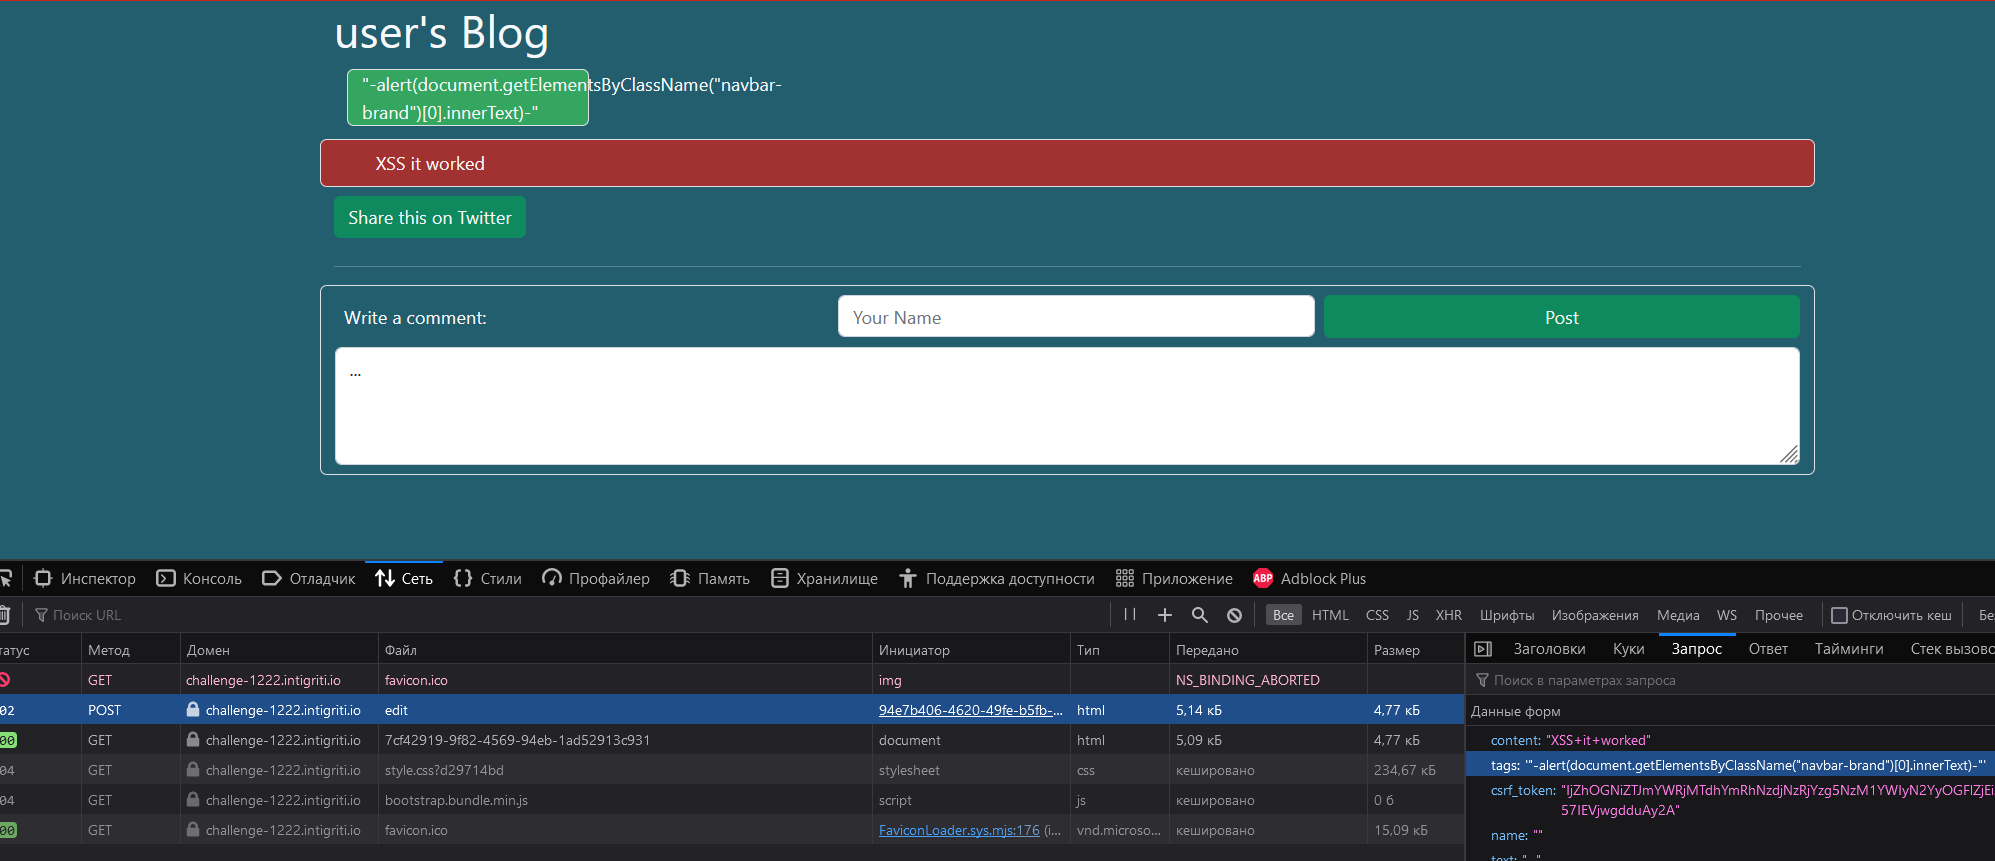This screenshot has height=861, width=1995.
Task: Open the Заголовки details tab
Action: (x=1549, y=649)
